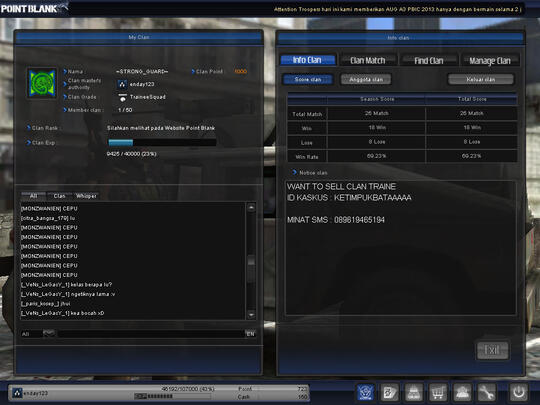The image size is (540, 405).
Task: Click the player experience bar in status bar
Action: pyautogui.click(x=173, y=396)
